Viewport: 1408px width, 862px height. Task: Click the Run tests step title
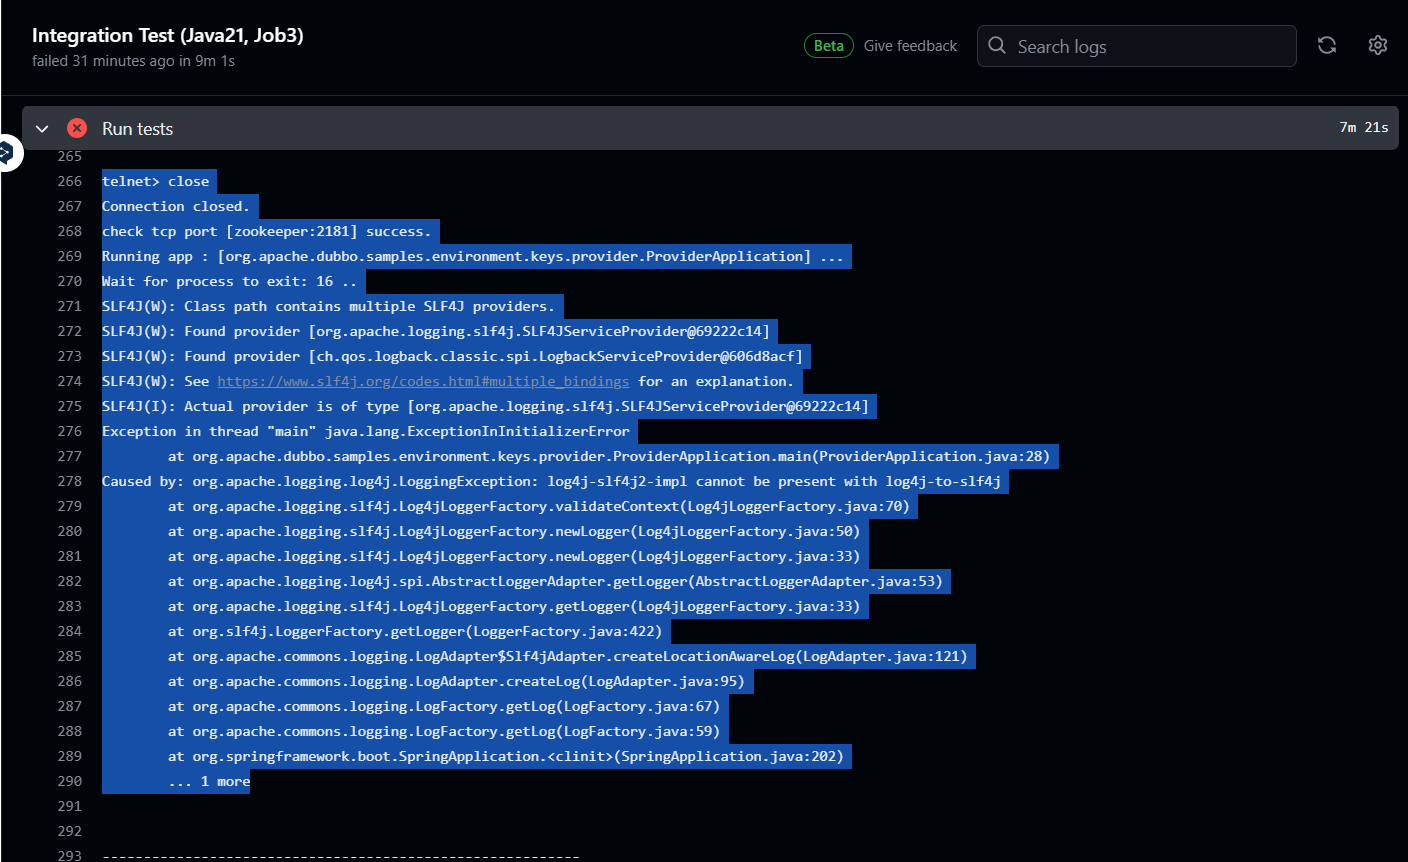(137, 128)
